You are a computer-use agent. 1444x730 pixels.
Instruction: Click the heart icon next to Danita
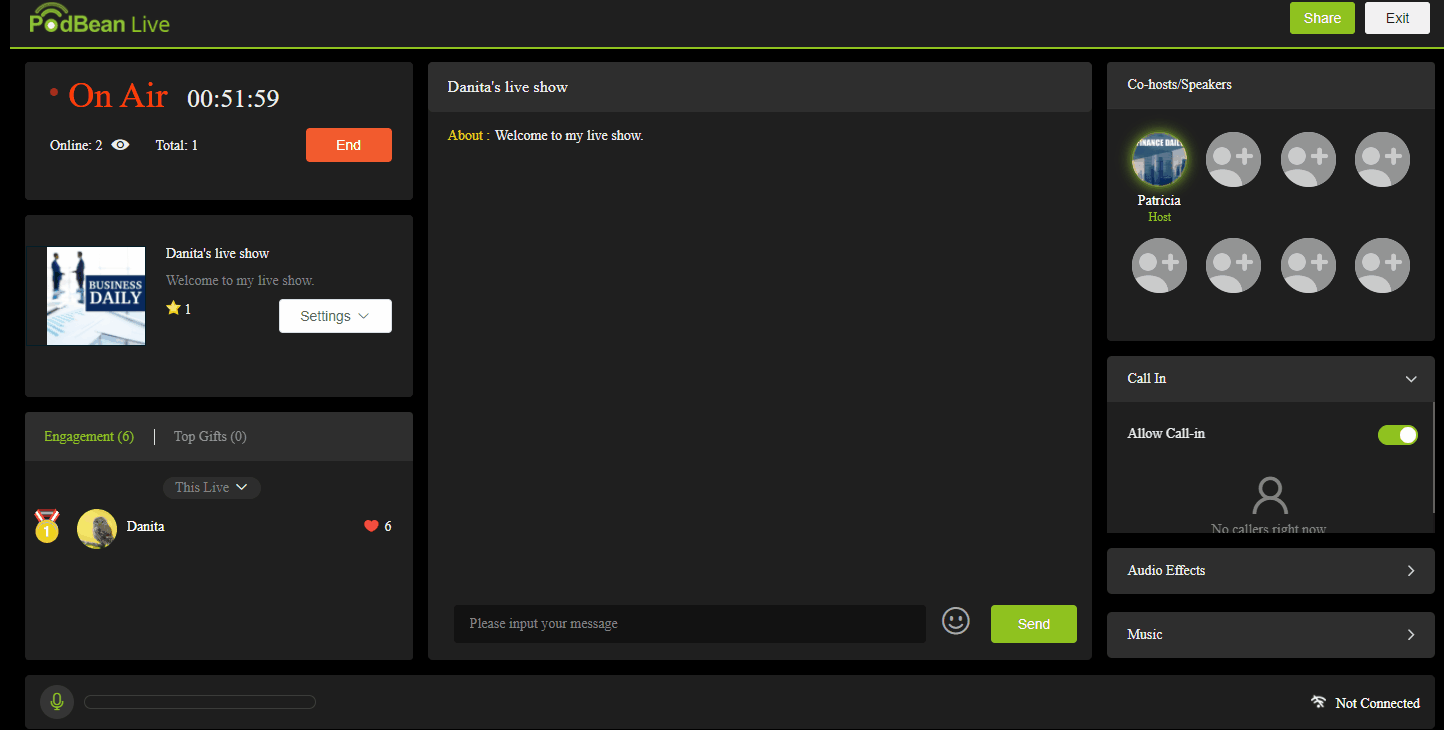[369, 525]
